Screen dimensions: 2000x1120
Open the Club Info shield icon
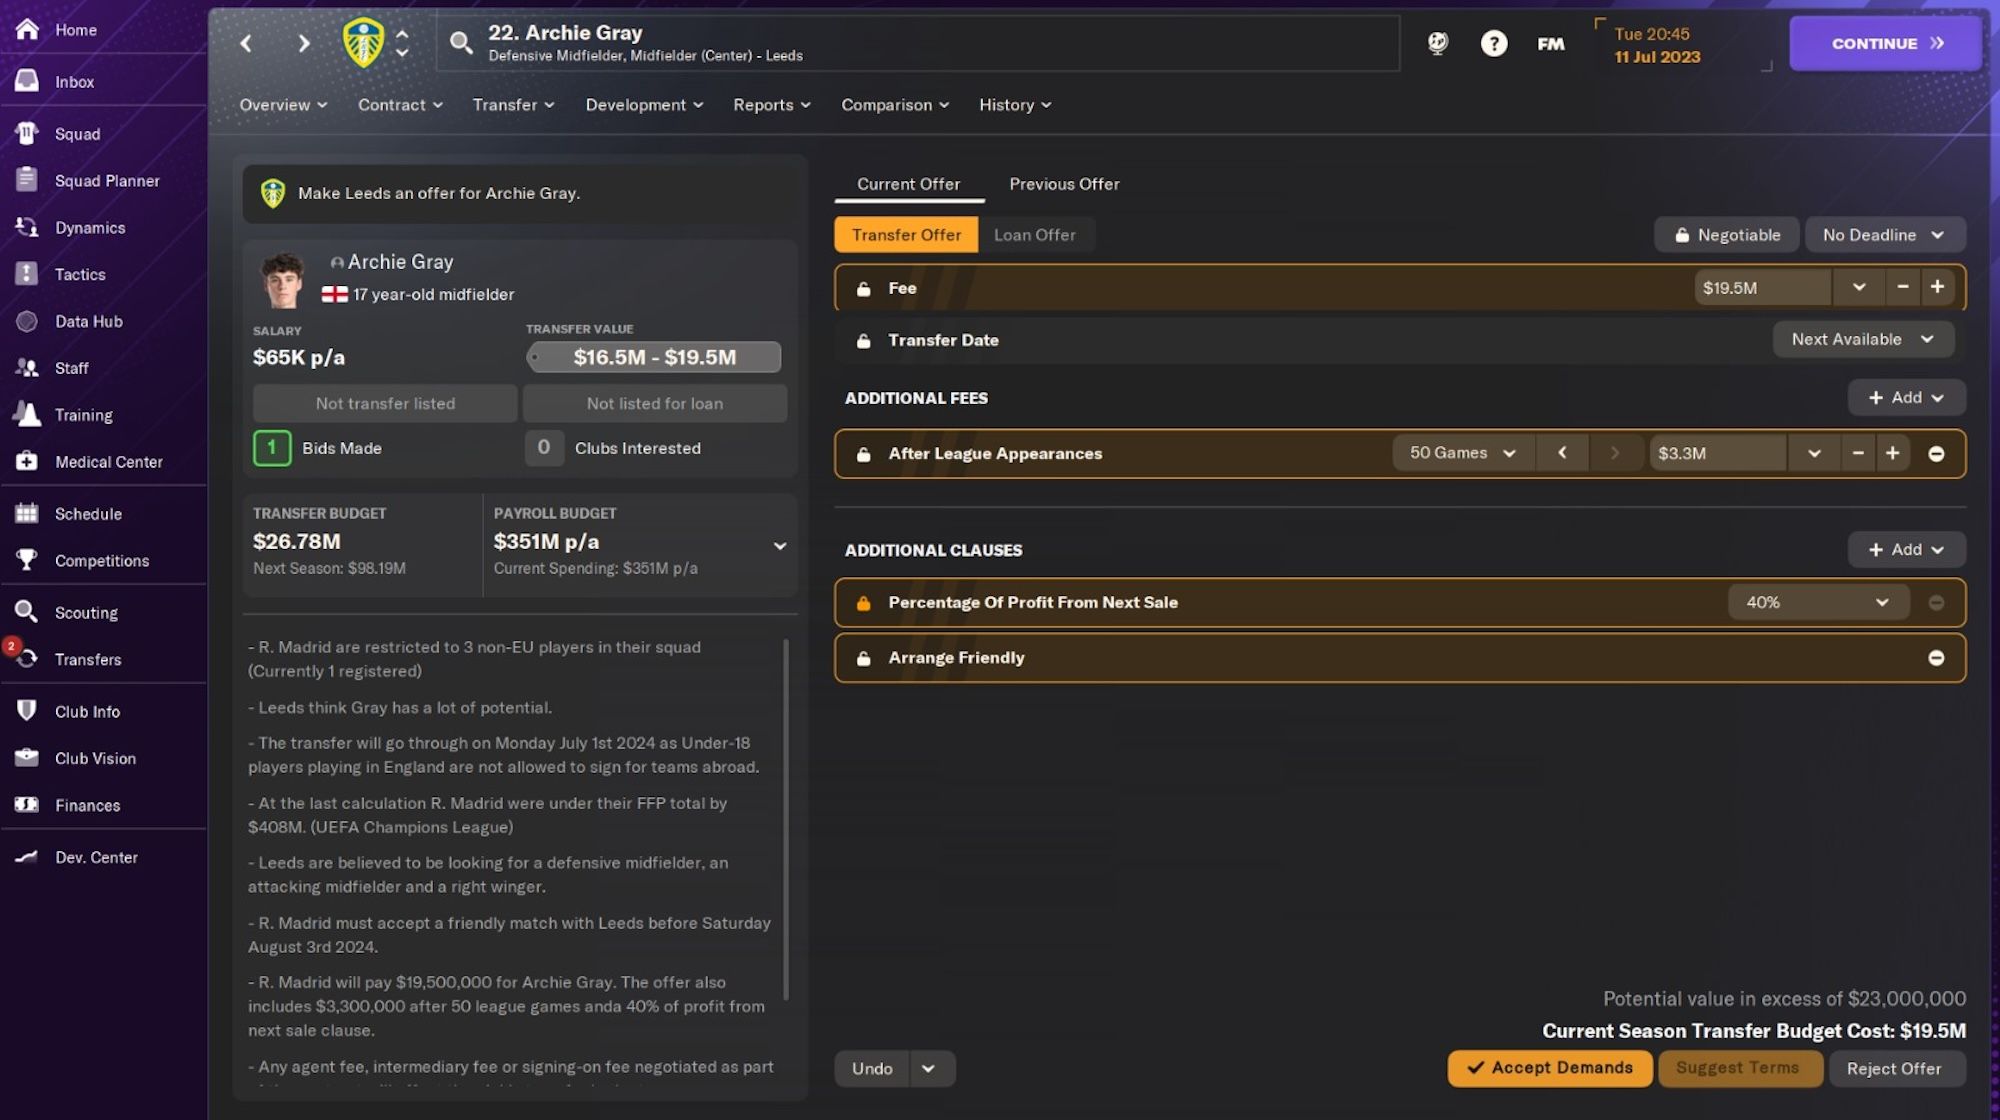(27, 711)
